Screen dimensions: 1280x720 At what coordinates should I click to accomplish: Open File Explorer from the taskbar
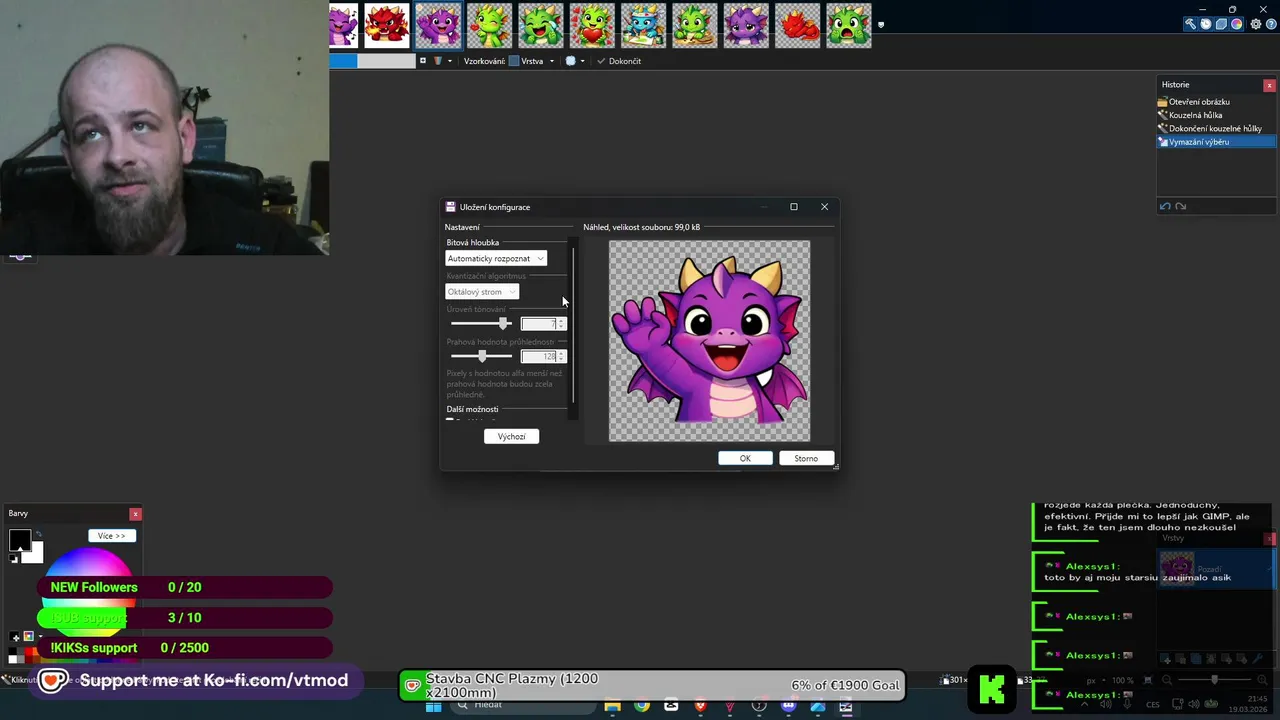tap(613, 706)
